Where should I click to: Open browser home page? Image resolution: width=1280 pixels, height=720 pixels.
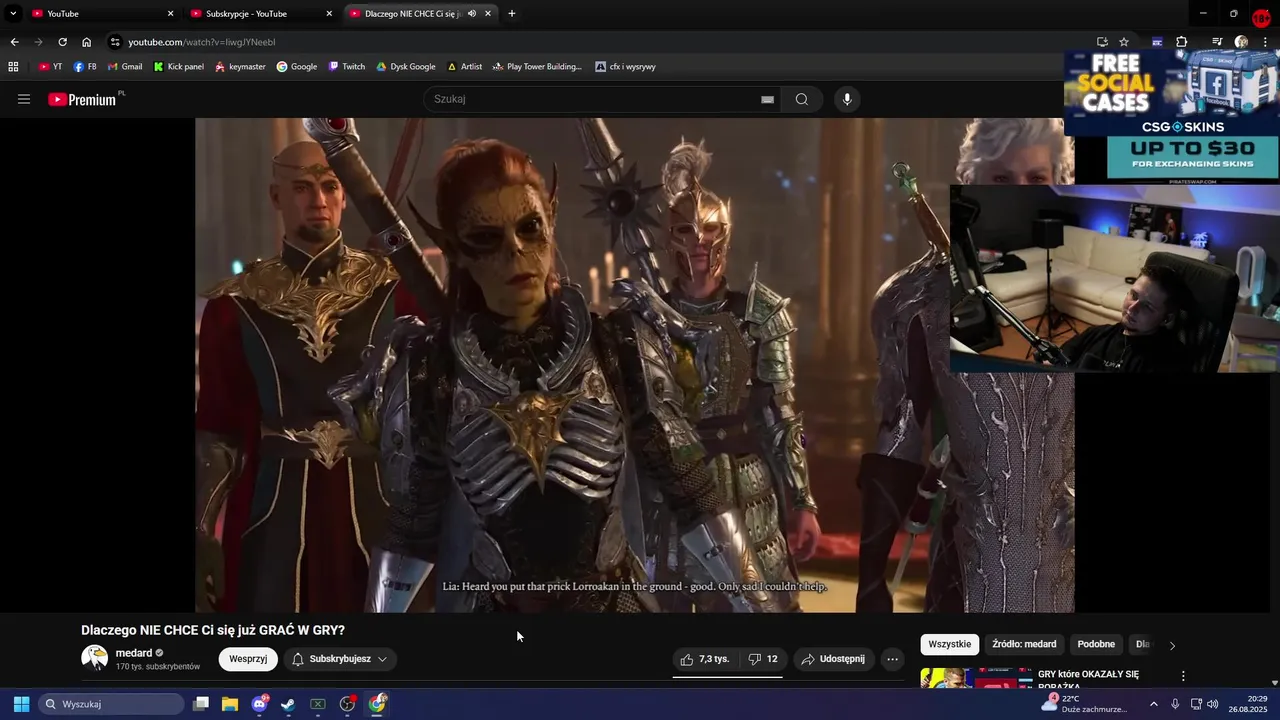click(86, 42)
